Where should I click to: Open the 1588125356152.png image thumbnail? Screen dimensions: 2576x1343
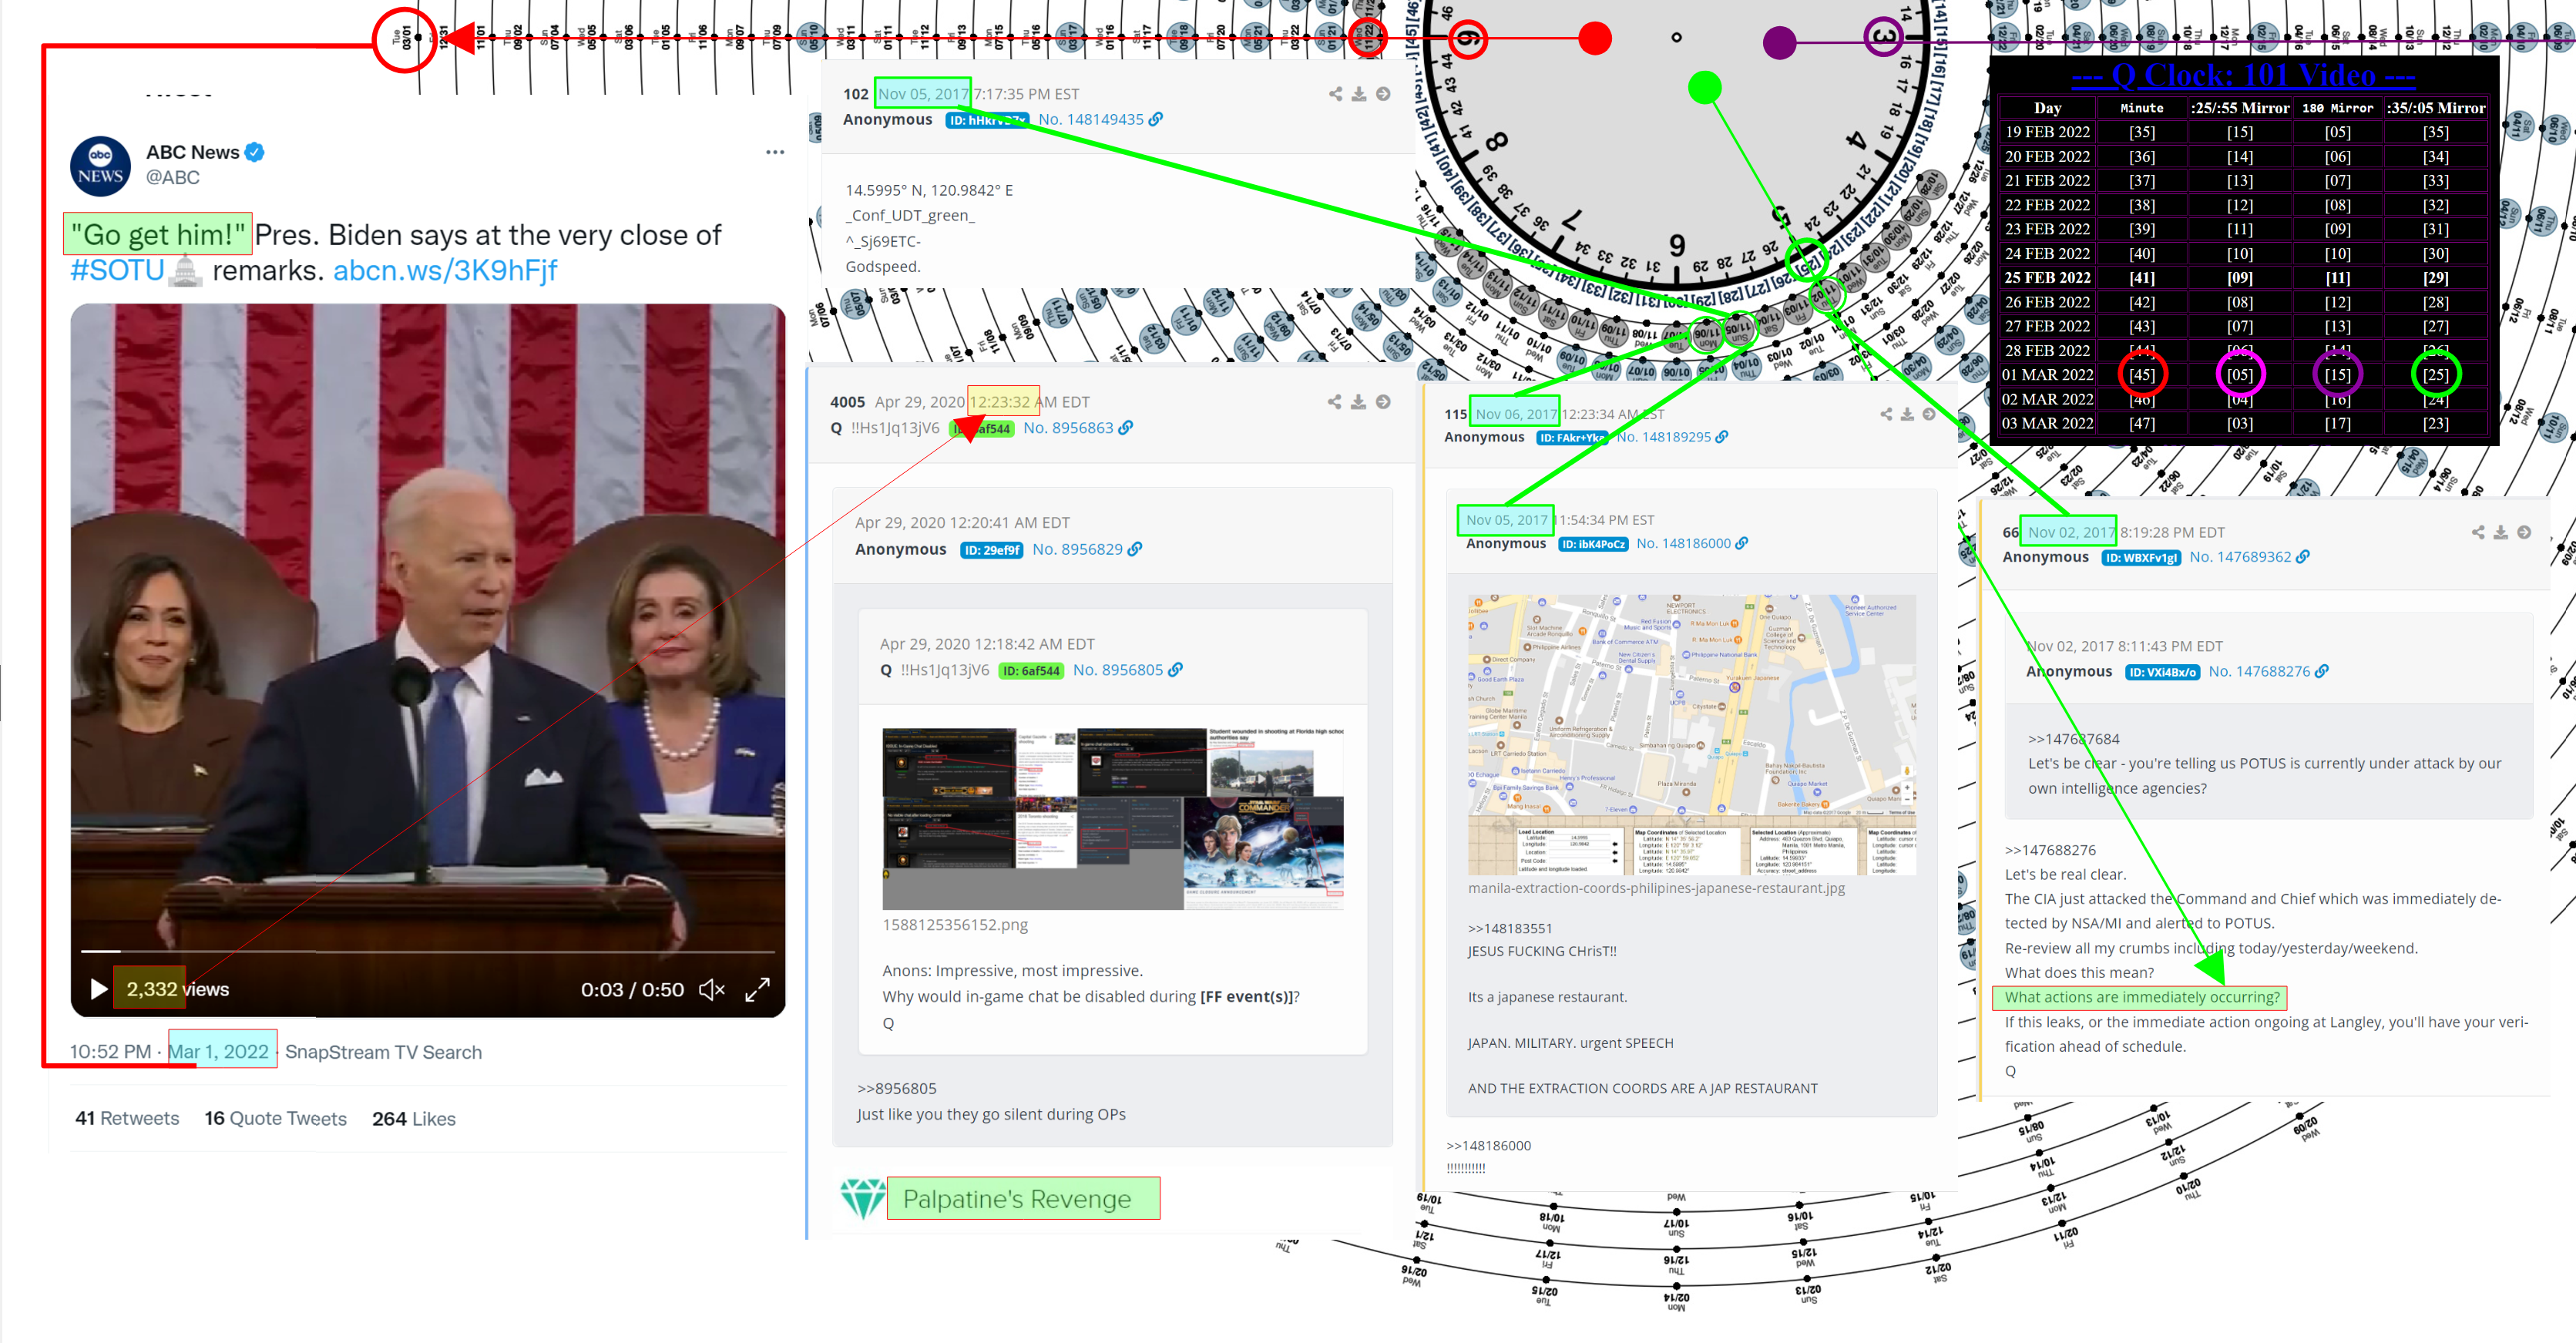pos(1113,818)
